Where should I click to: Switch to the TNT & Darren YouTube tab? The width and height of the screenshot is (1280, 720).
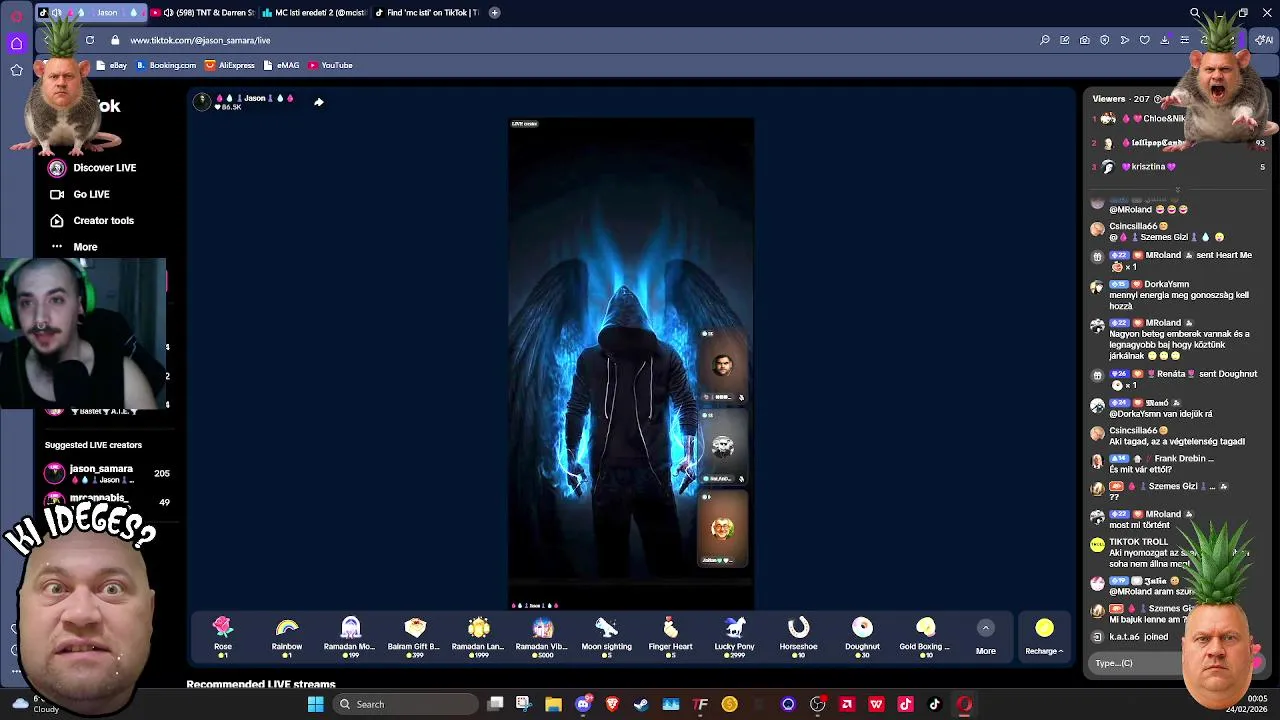click(202, 13)
